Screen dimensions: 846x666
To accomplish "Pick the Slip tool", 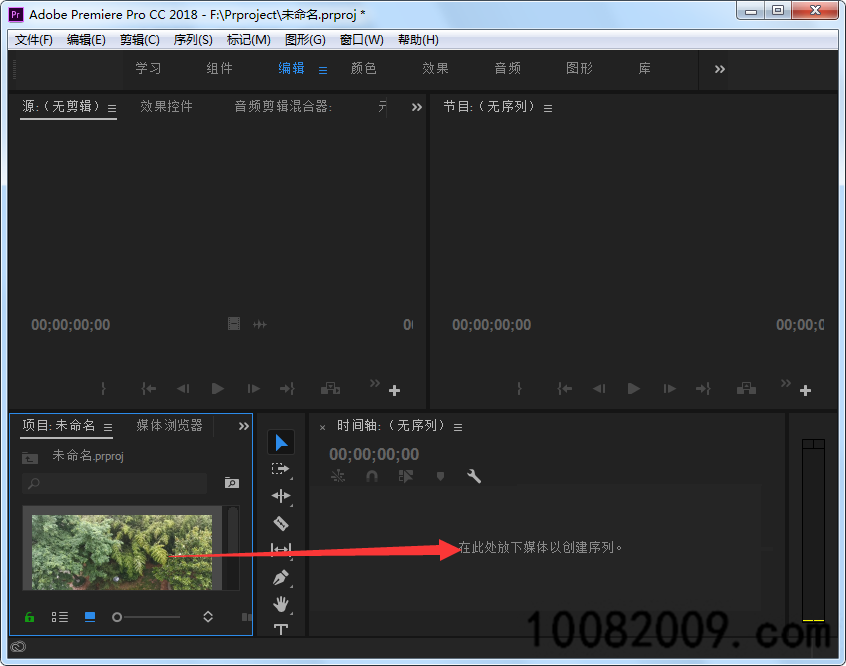I will point(281,549).
